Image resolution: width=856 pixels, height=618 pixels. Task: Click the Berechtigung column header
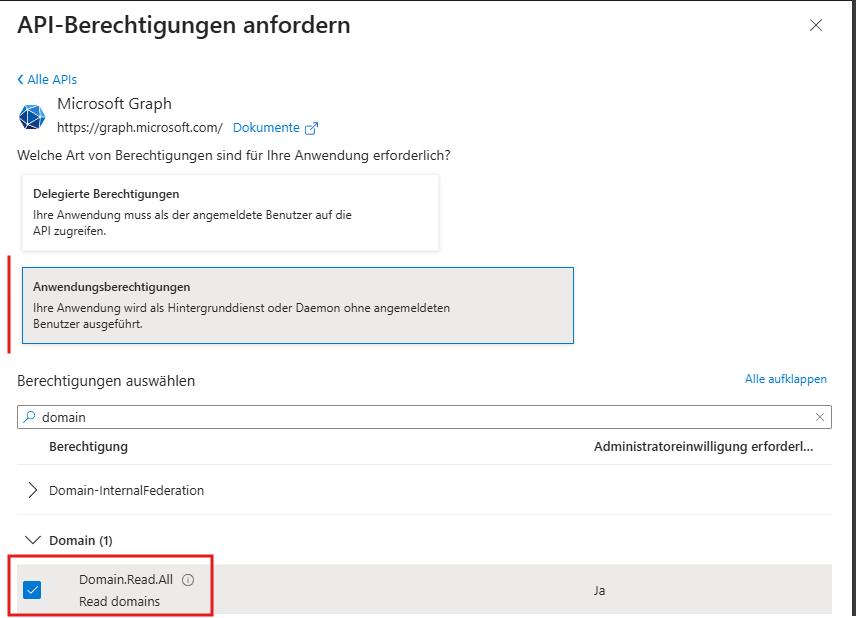[88, 447]
